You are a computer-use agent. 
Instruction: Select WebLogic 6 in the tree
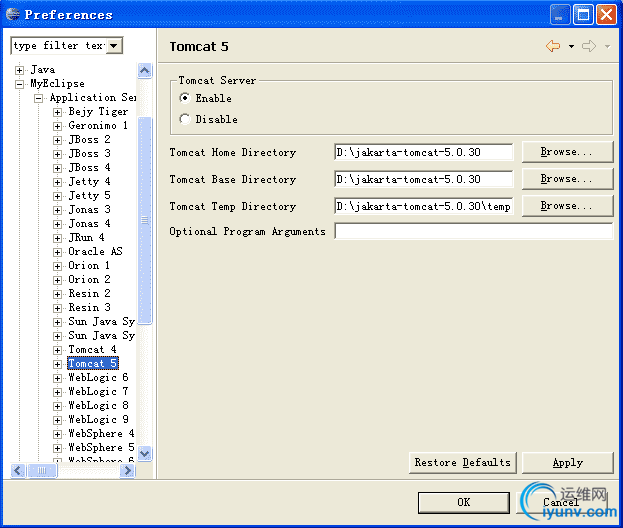[98, 377]
